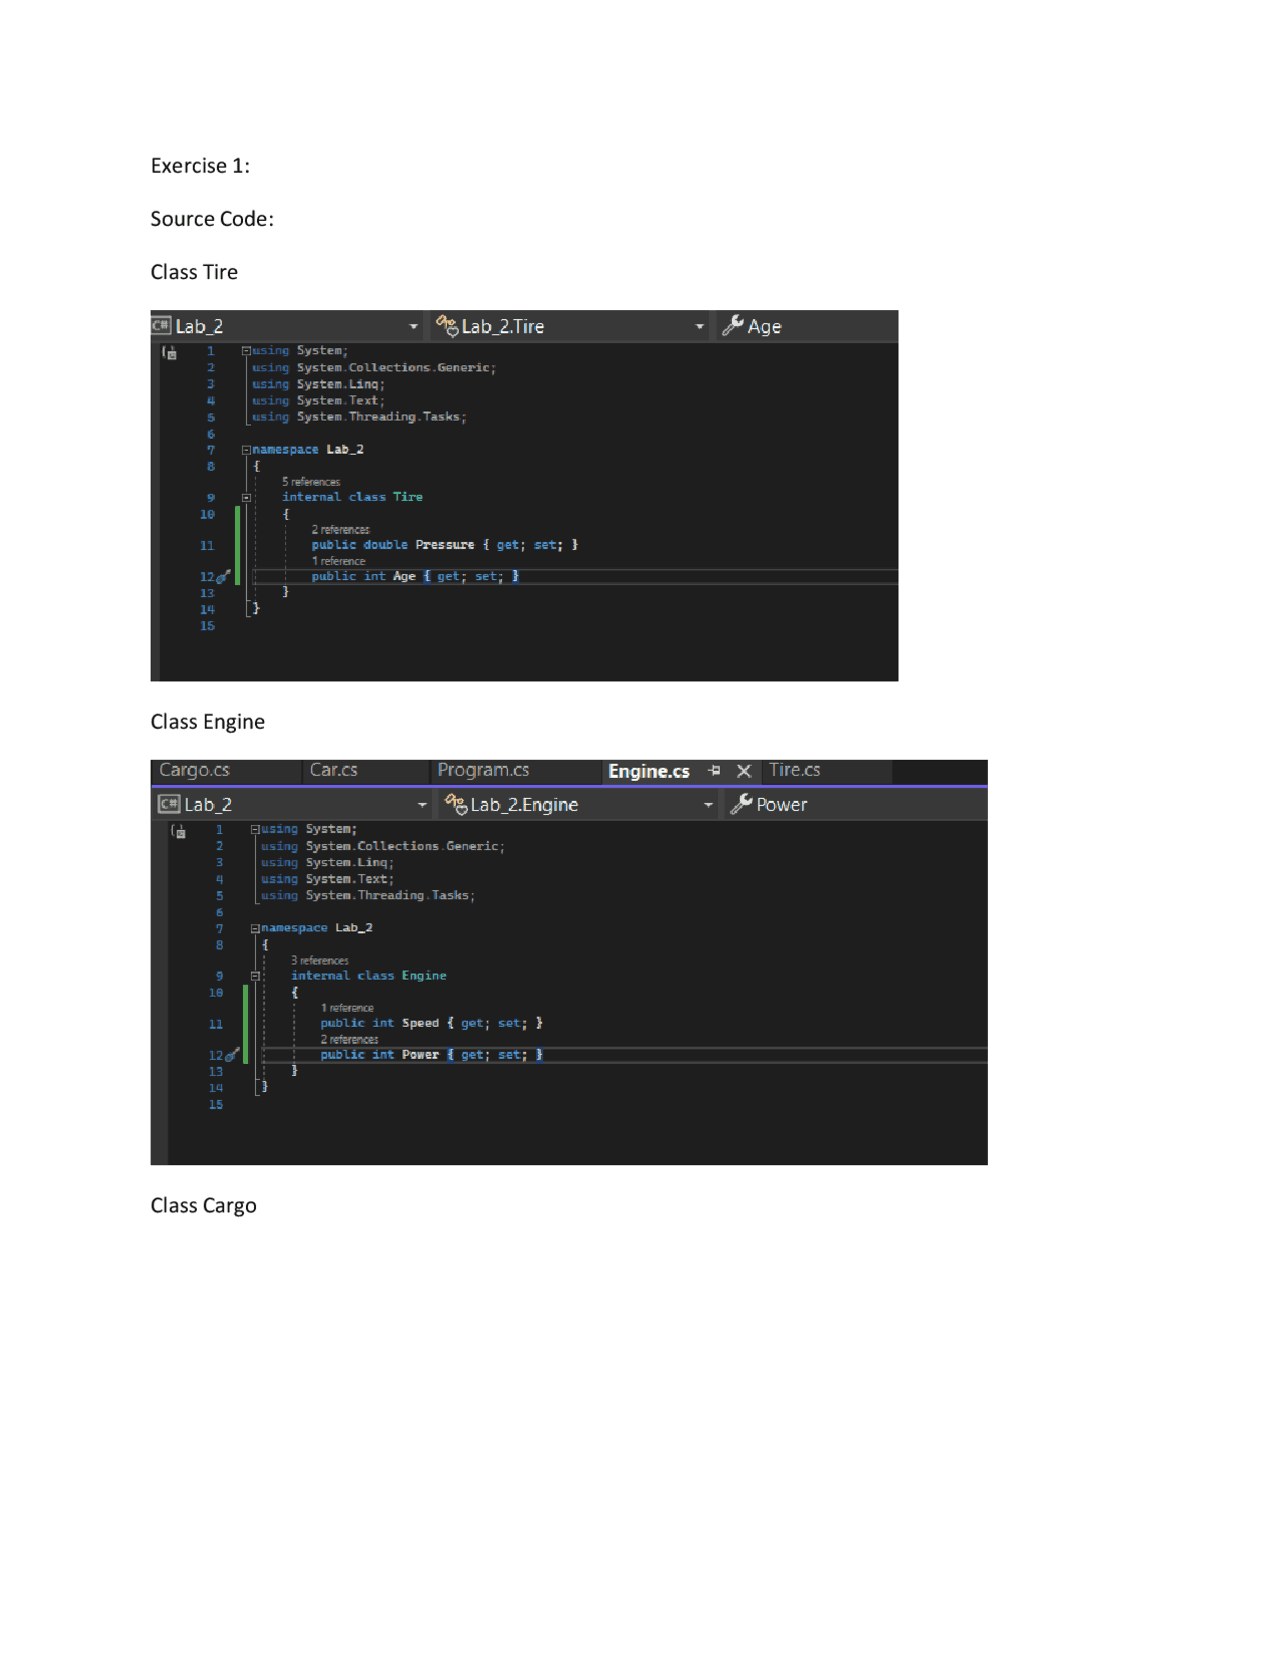The width and height of the screenshot is (1280, 1656).
Task: Open '5 references' above class Tire
Action: (x=311, y=482)
